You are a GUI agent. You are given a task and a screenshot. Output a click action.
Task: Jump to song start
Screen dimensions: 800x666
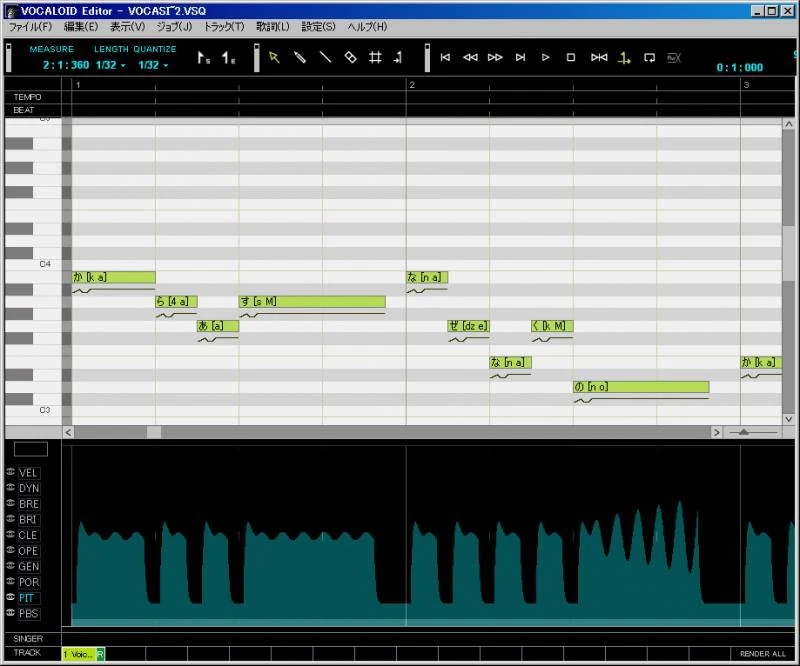(445, 57)
